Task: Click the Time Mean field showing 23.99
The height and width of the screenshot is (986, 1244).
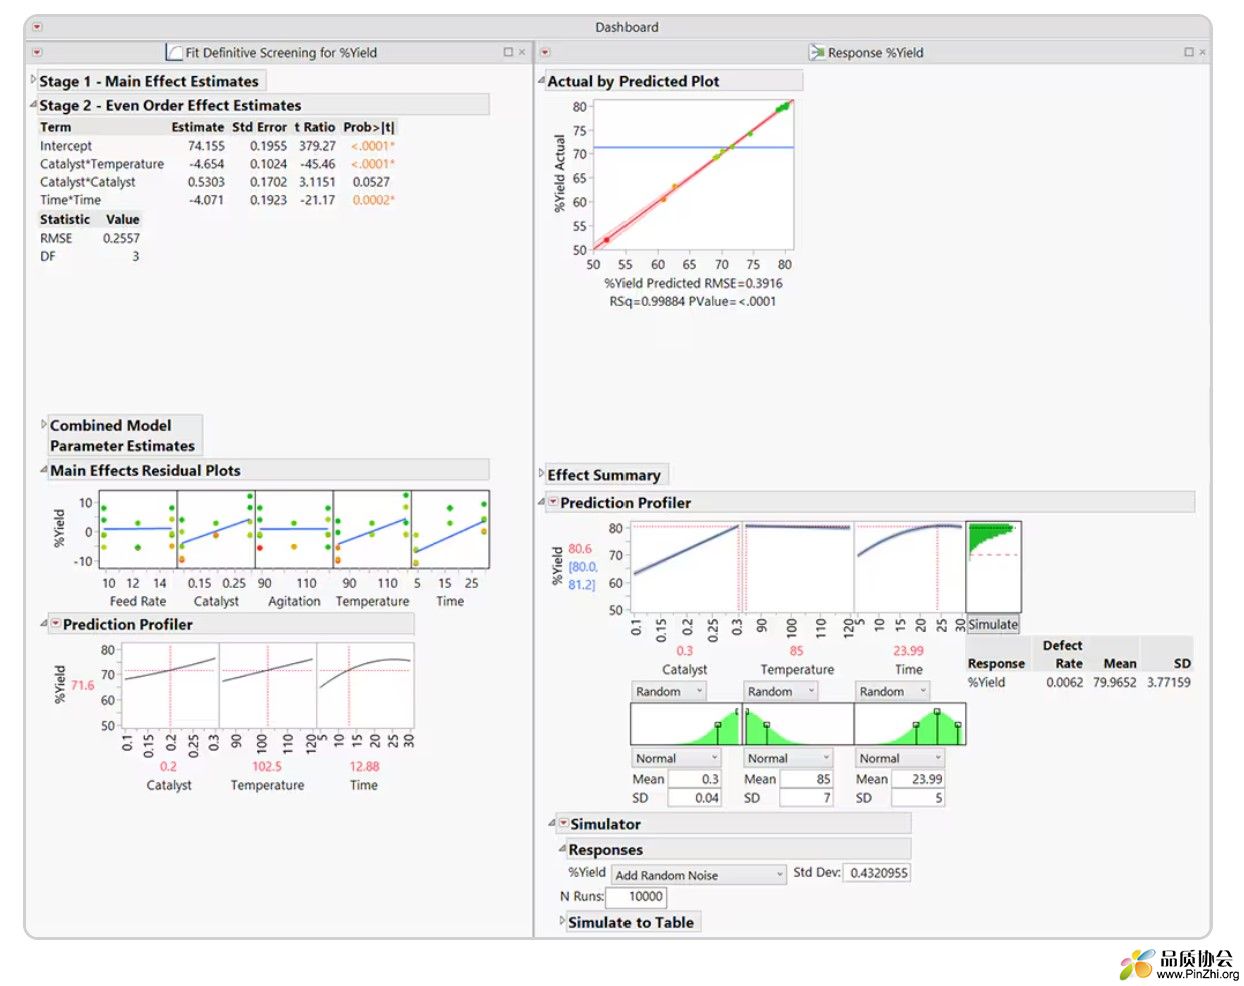Action: [x=918, y=779]
